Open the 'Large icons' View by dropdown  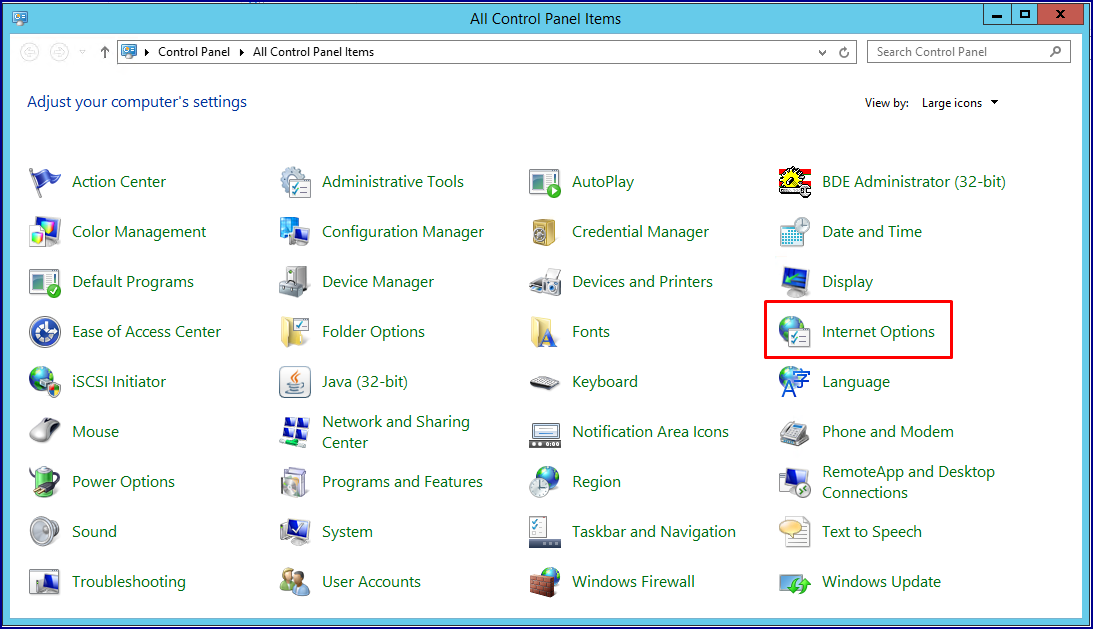960,103
